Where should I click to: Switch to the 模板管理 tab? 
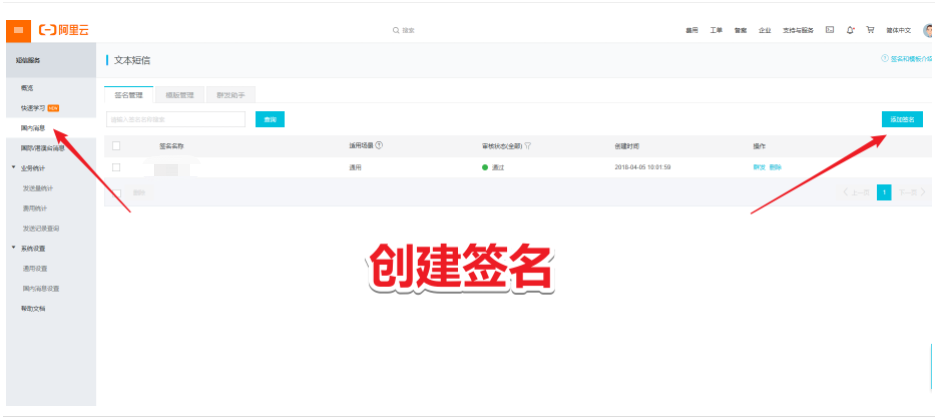coord(179,95)
